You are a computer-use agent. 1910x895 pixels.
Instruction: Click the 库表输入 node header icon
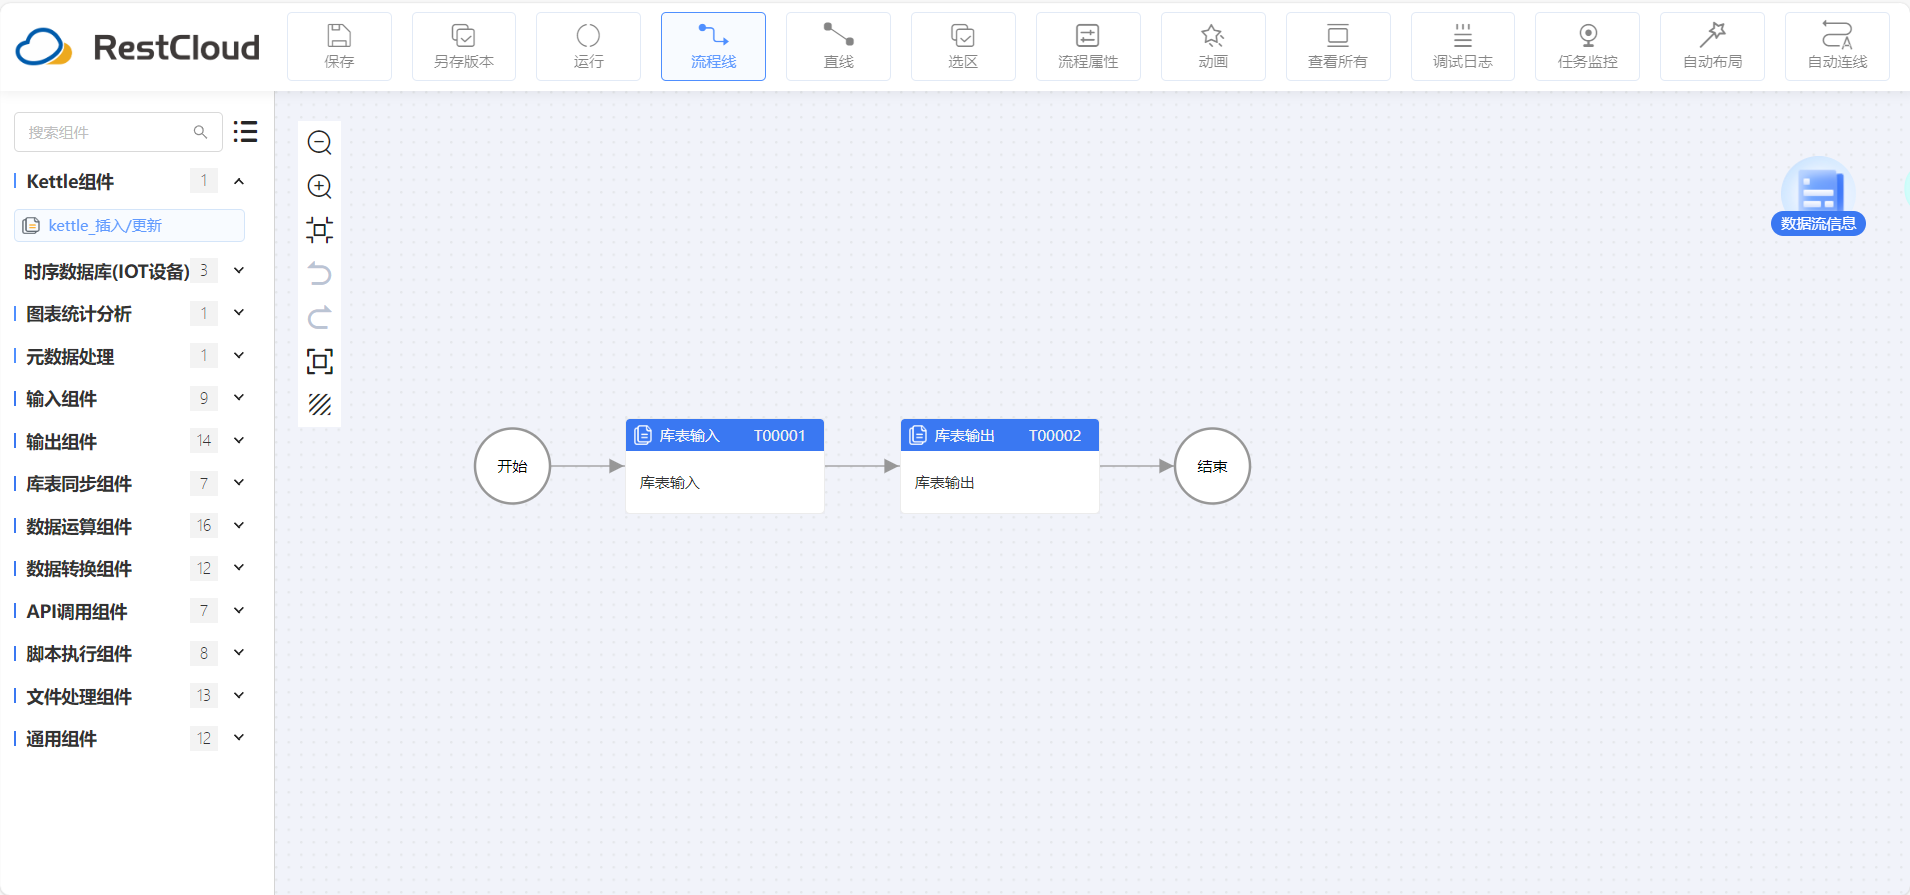643,435
